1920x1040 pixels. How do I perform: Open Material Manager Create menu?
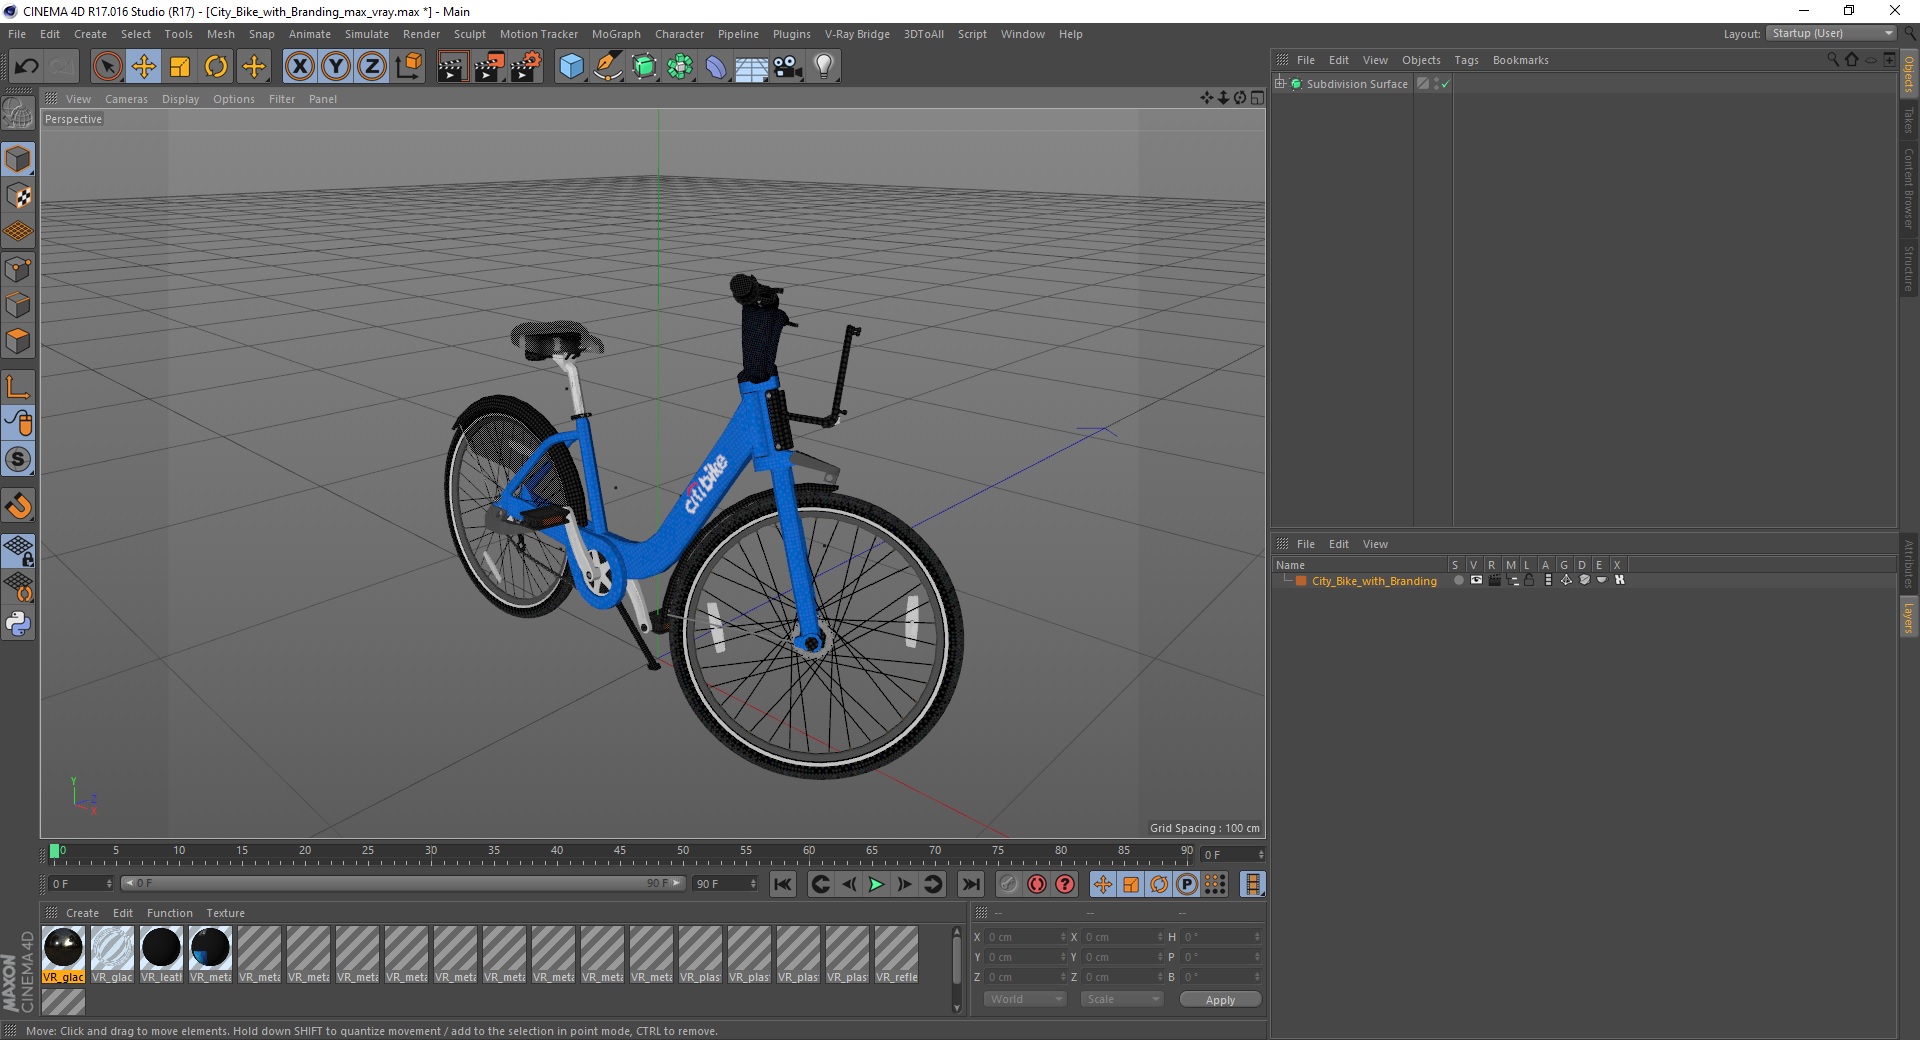(82, 913)
